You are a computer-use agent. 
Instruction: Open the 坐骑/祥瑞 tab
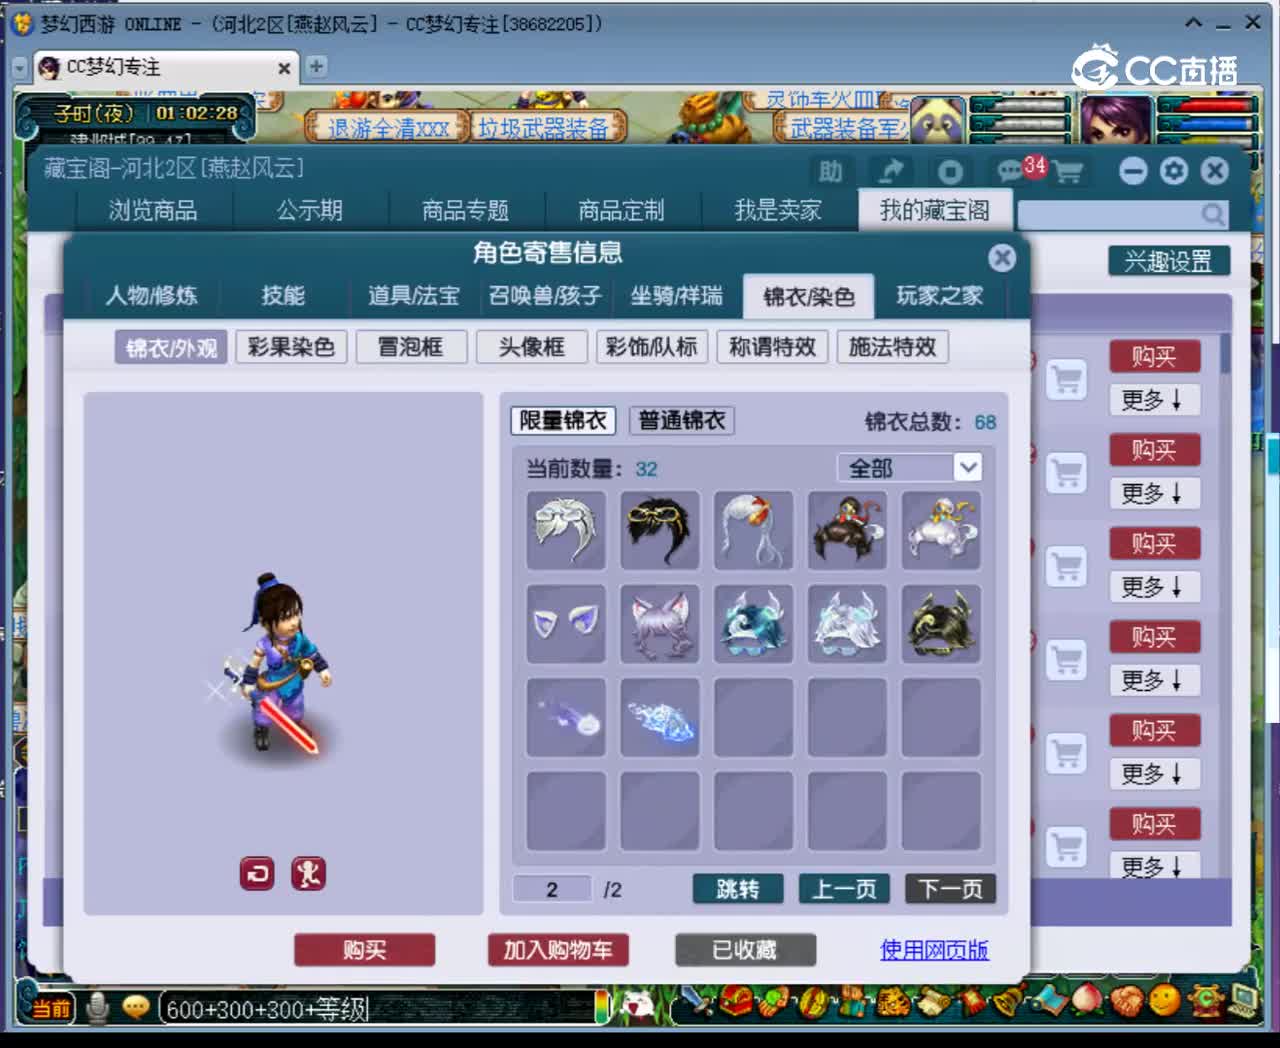[x=676, y=296]
